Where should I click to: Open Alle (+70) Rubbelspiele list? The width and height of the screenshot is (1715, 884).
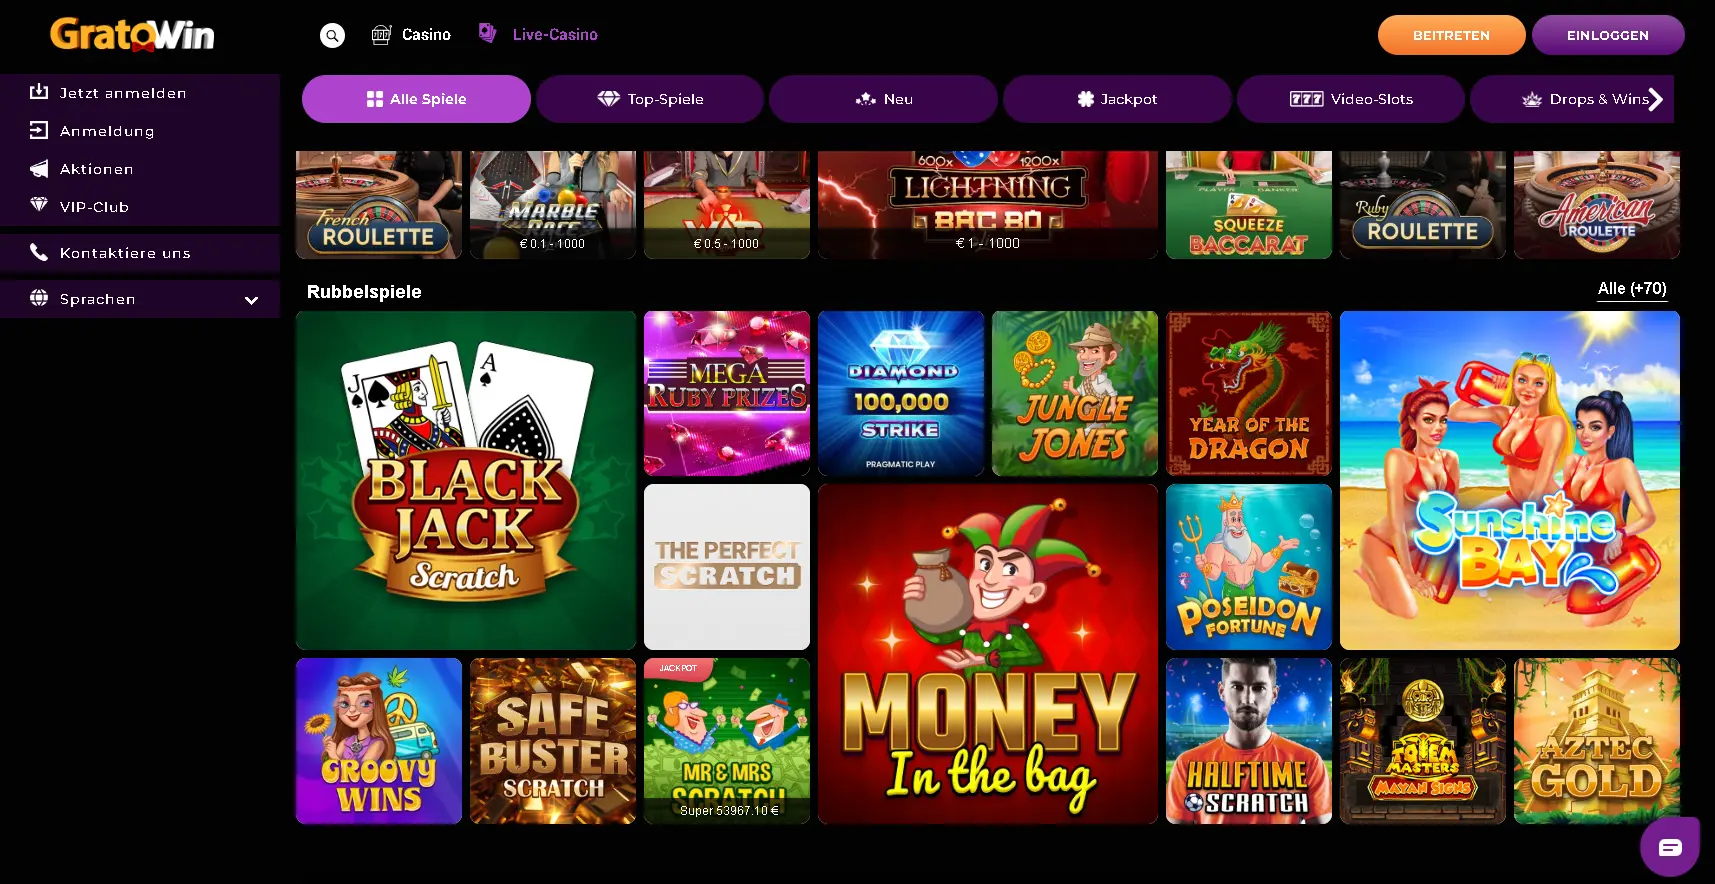1632,289
